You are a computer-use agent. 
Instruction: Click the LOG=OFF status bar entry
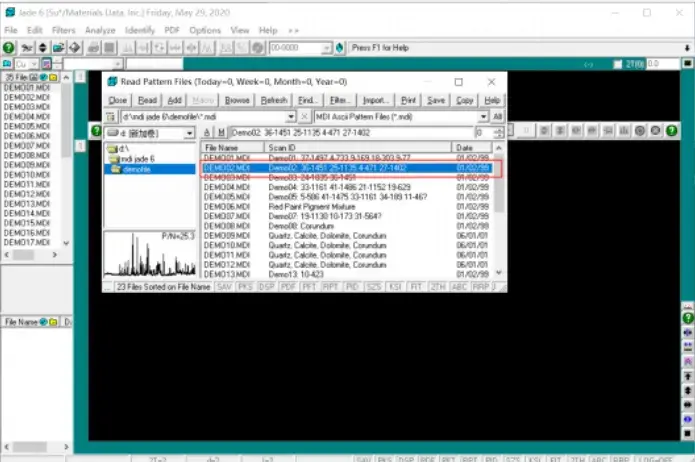[656, 459]
